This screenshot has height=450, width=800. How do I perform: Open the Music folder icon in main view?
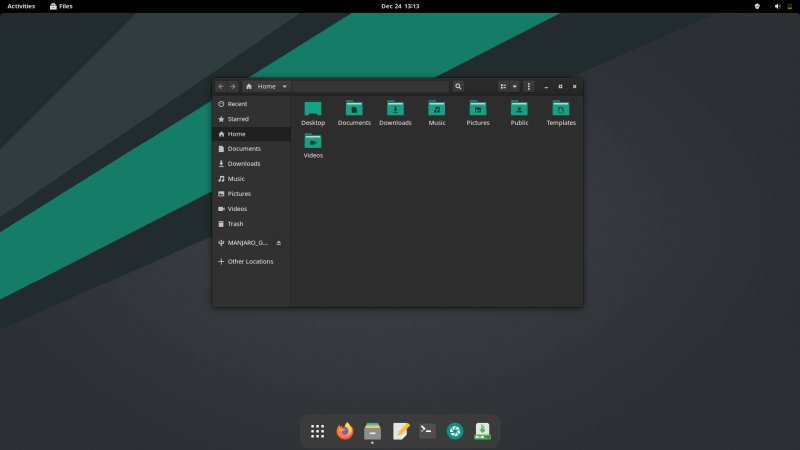[437, 113]
